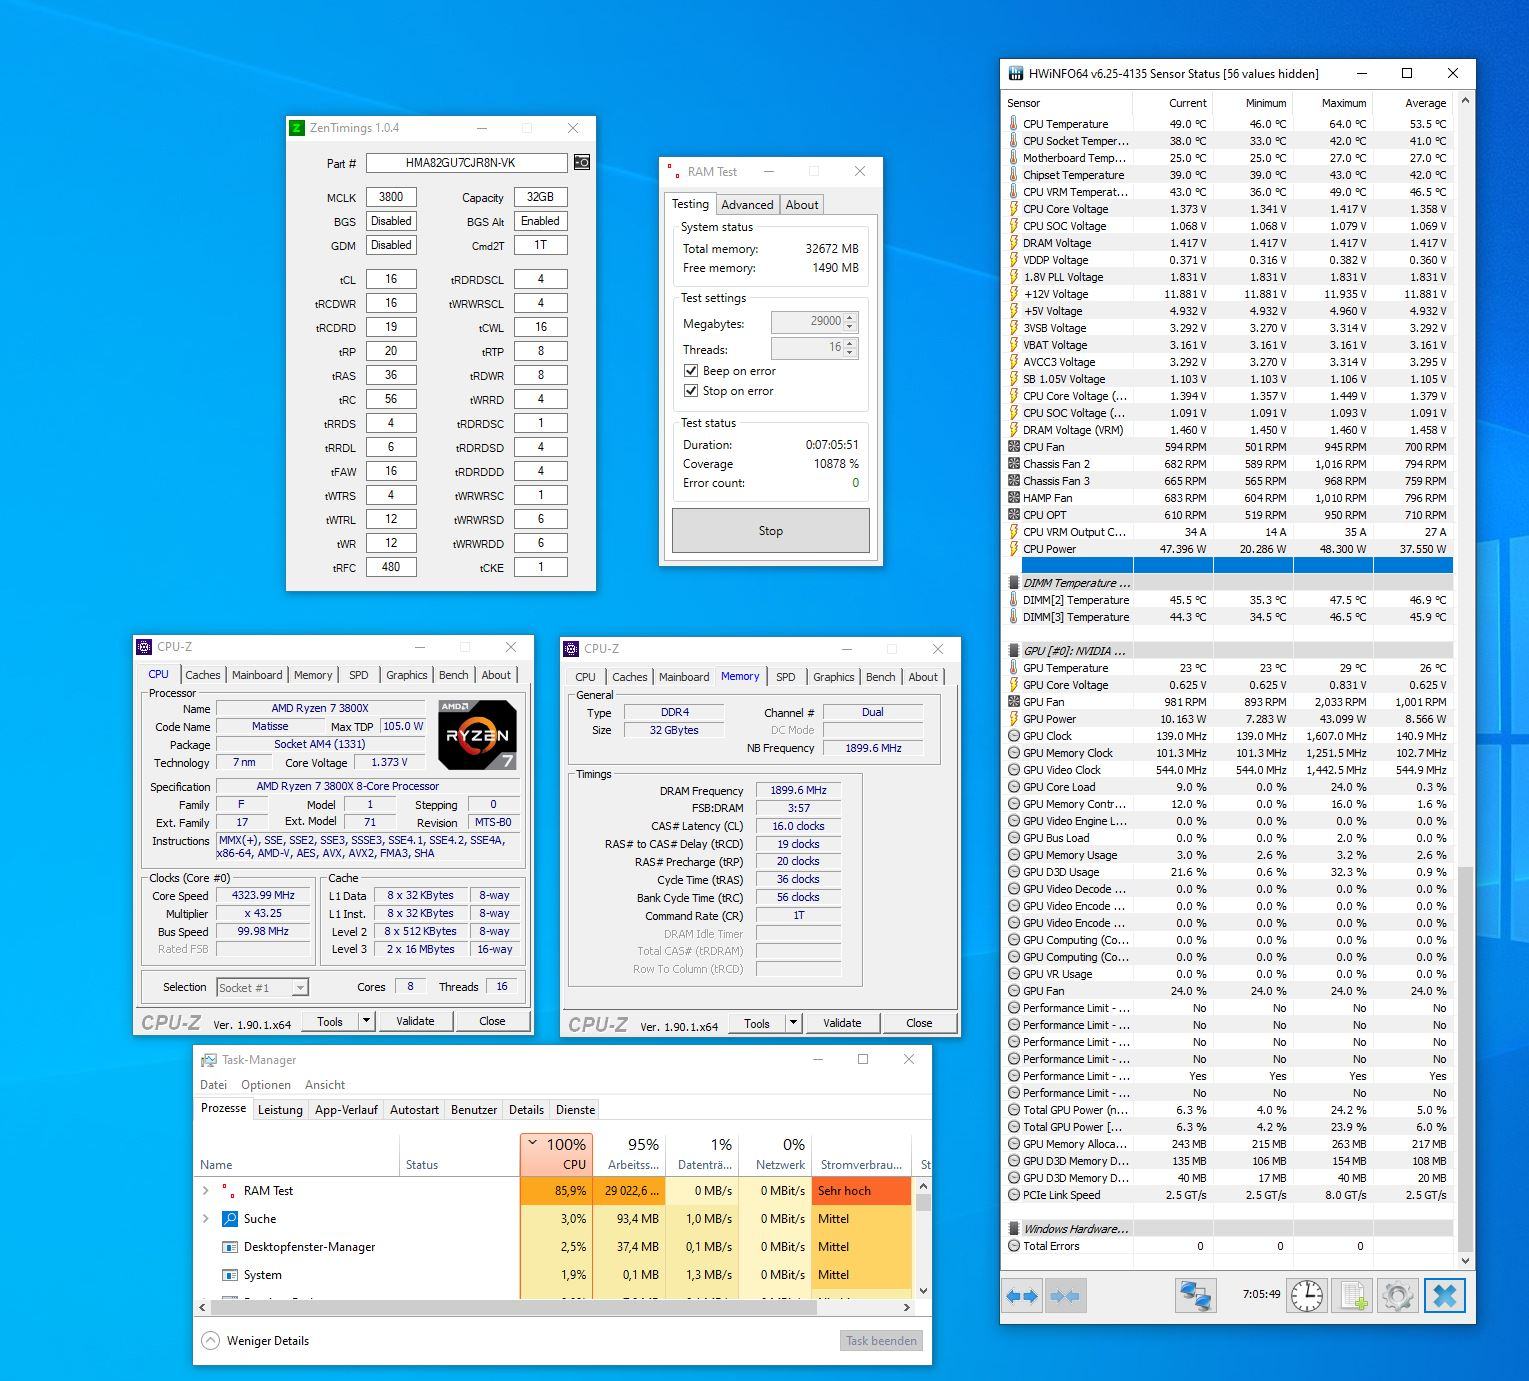Open Bench tab in CPU-Z CPU window

pos(453,675)
